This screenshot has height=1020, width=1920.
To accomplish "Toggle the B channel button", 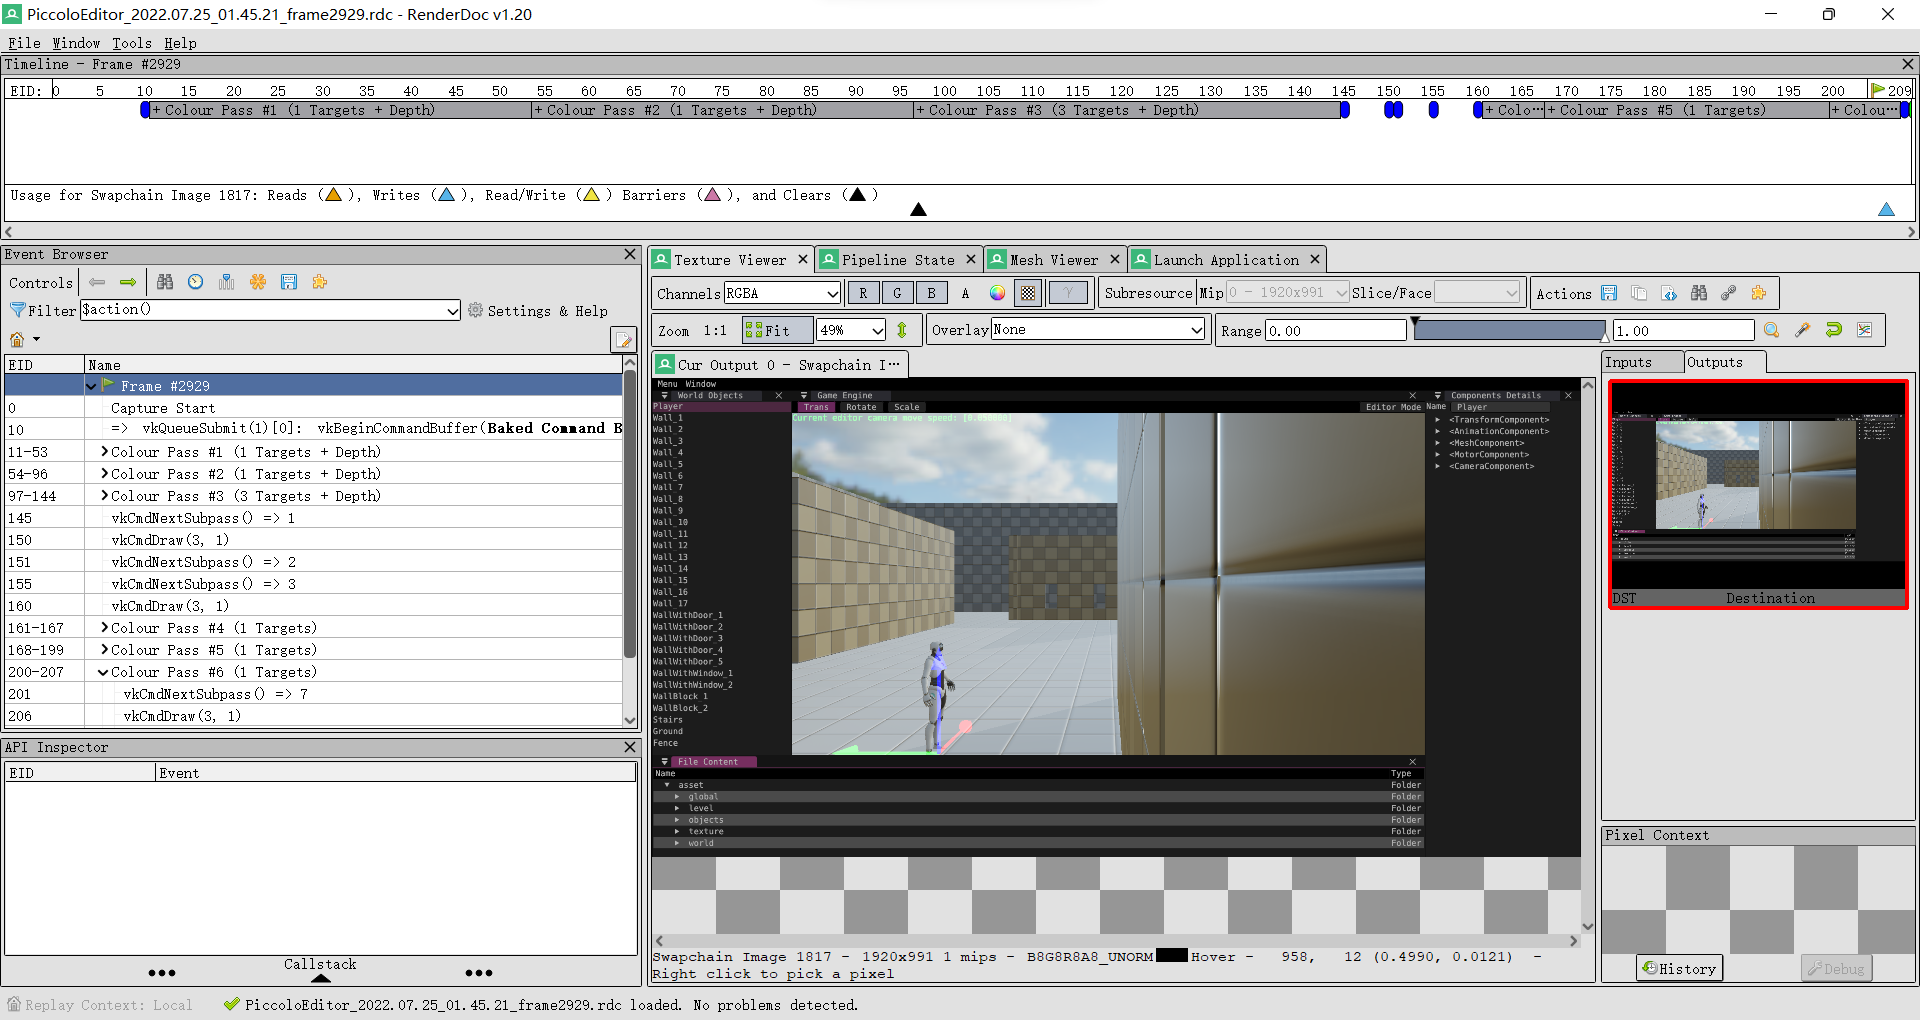I will pyautogui.click(x=931, y=293).
